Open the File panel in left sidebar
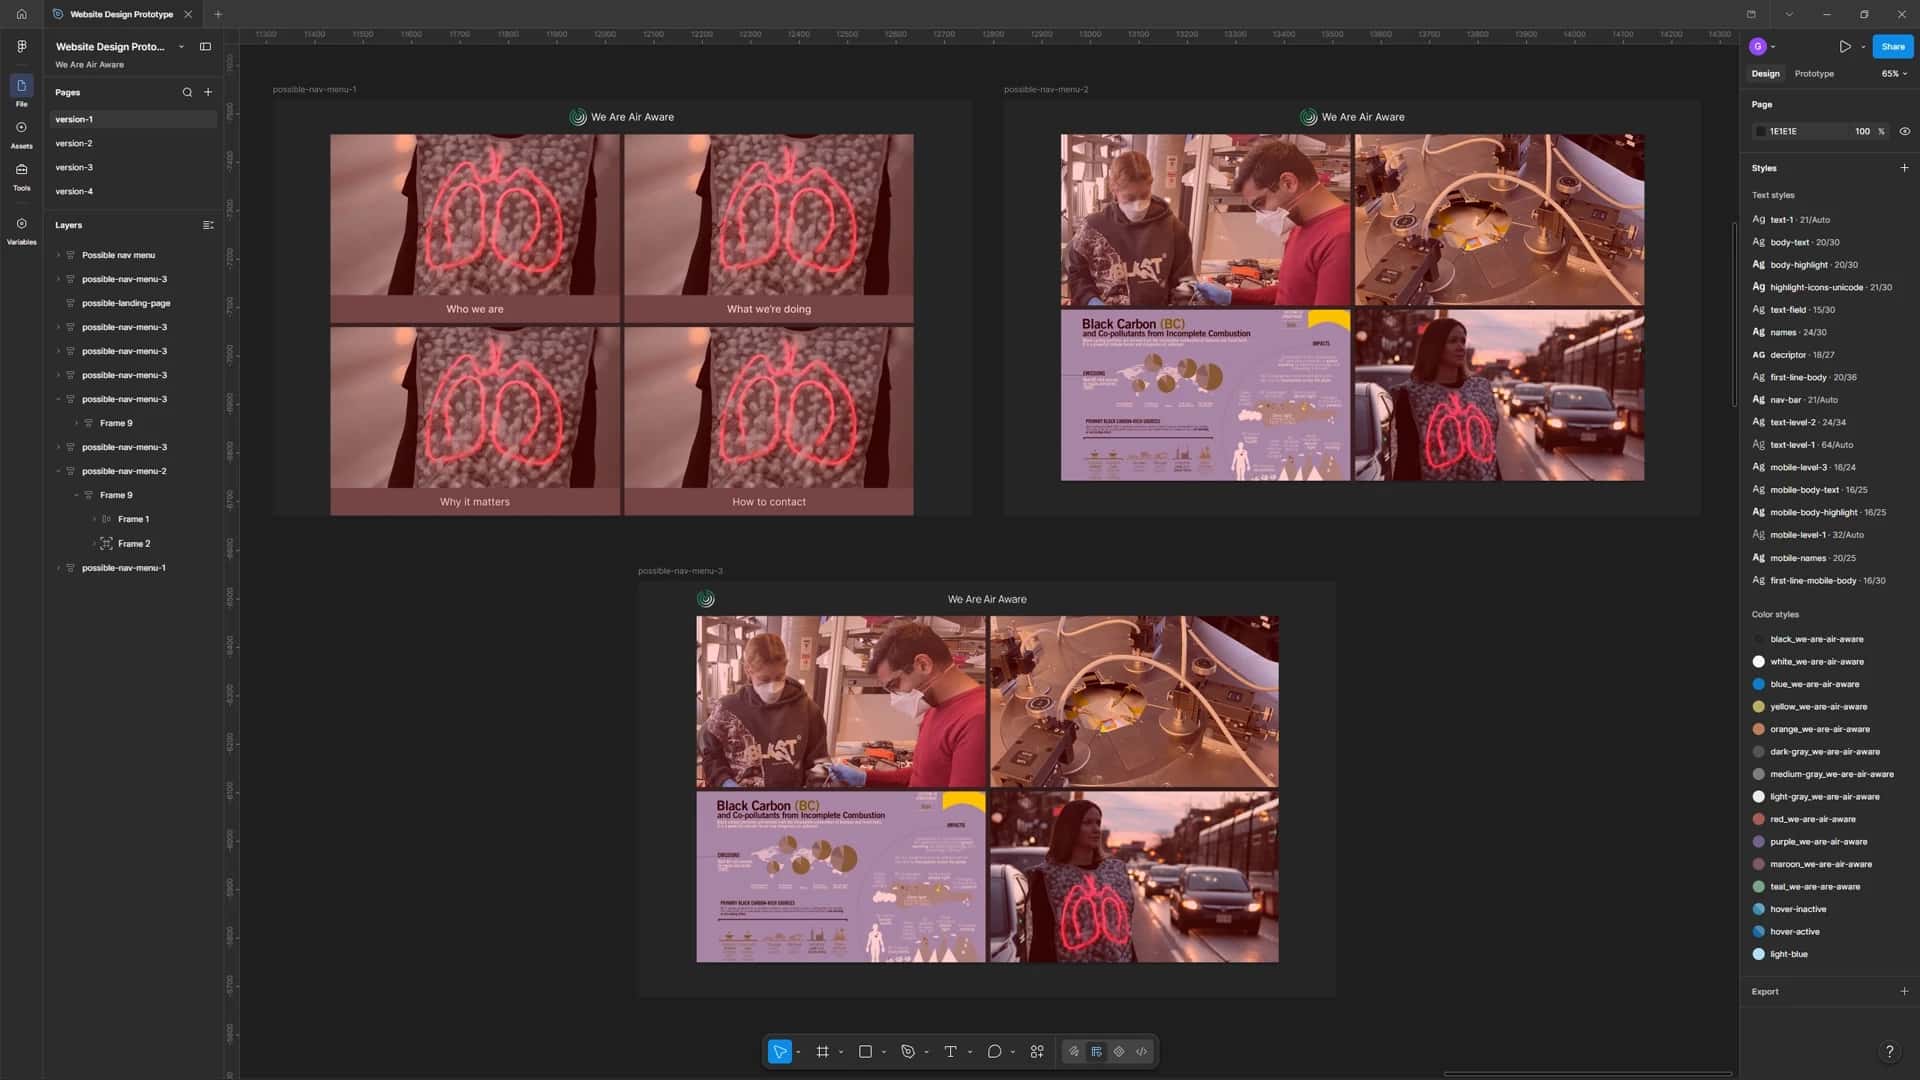Image resolution: width=1920 pixels, height=1080 pixels. pyautogui.click(x=21, y=90)
